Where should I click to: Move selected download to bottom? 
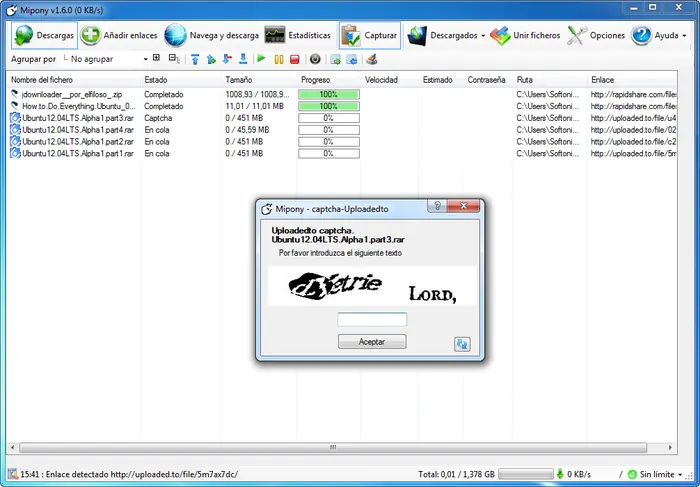tap(243, 59)
